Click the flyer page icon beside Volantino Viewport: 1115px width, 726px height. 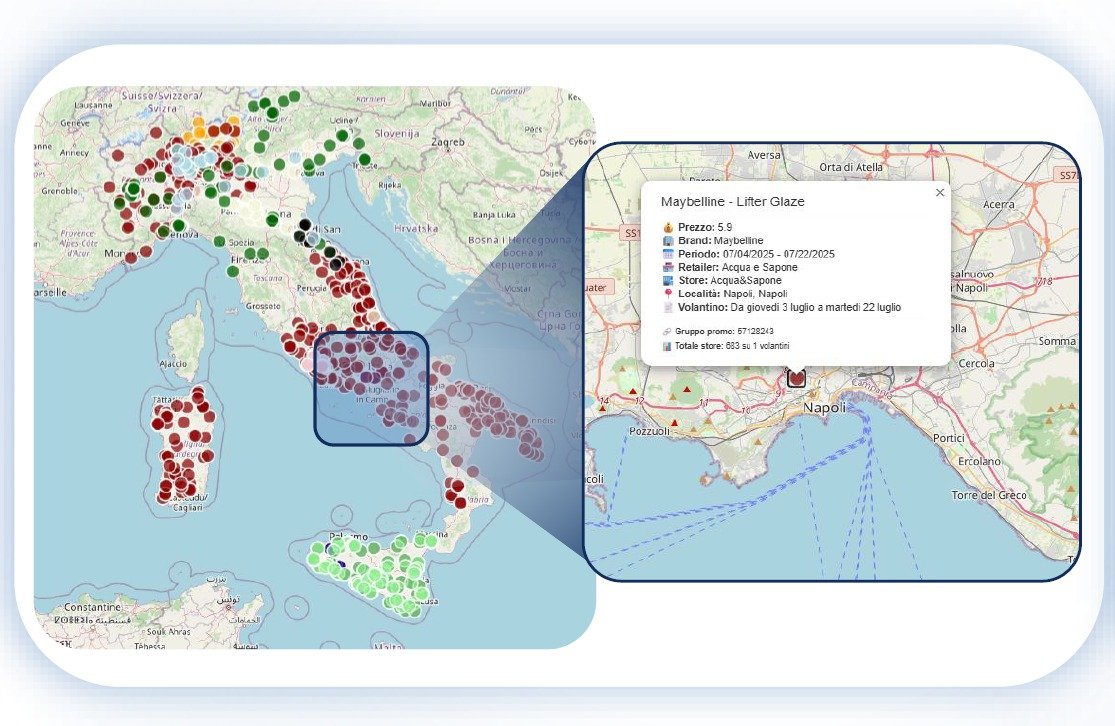(668, 307)
